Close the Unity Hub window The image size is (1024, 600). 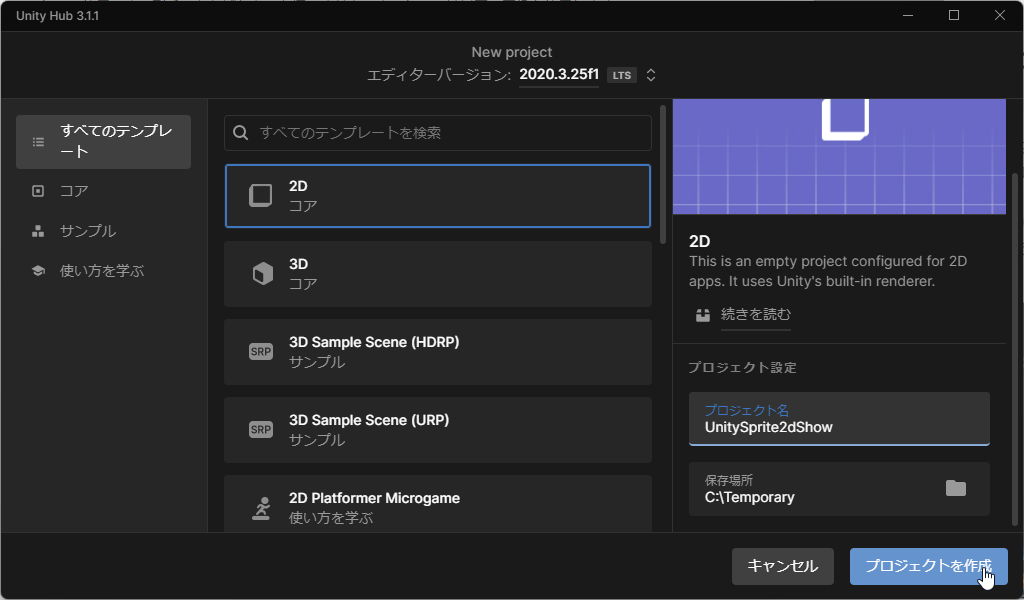pyautogui.click(x=1000, y=15)
